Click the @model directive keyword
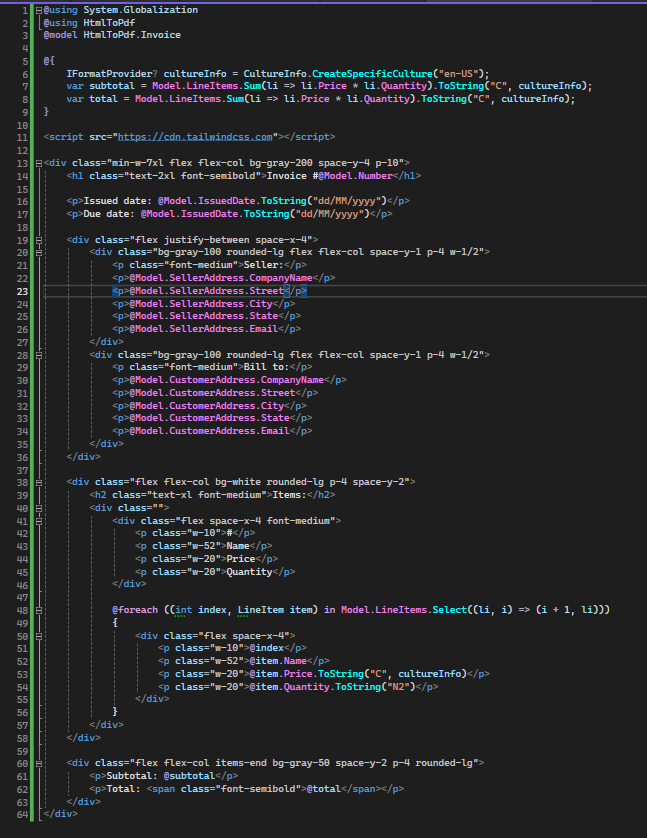The width and height of the screenshot is (647, 838). (60, 35)
